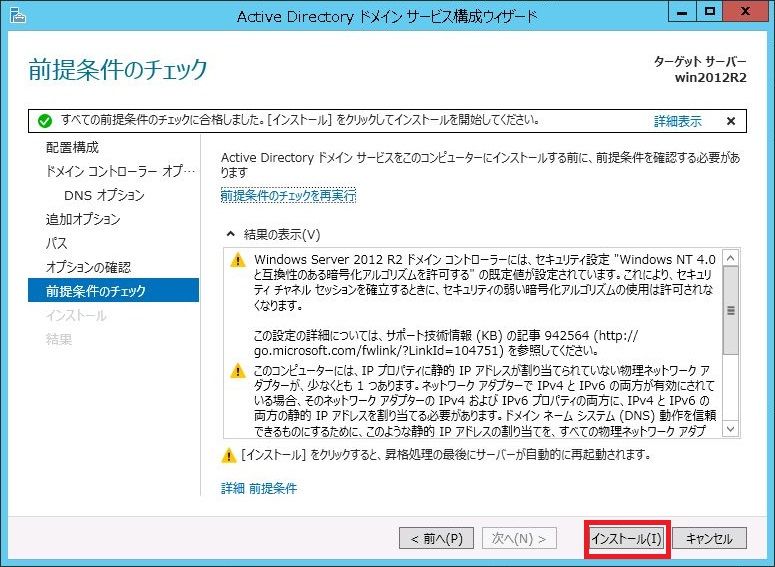This screenshot has height=567, width=775.
Task: Select the highlighted 前提条件のチェック step
Action: (x=114, y=290)
